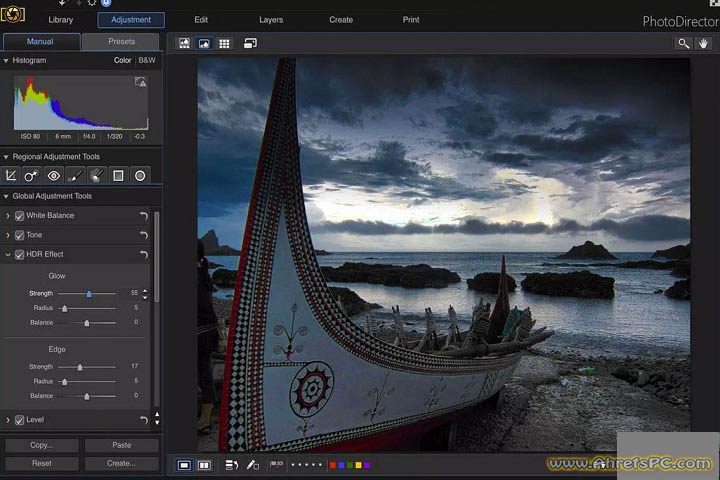This screenshot has height=480, width=720.
Task: Open the Edit module
Action: pyautogui.click(x=201, y=20)
